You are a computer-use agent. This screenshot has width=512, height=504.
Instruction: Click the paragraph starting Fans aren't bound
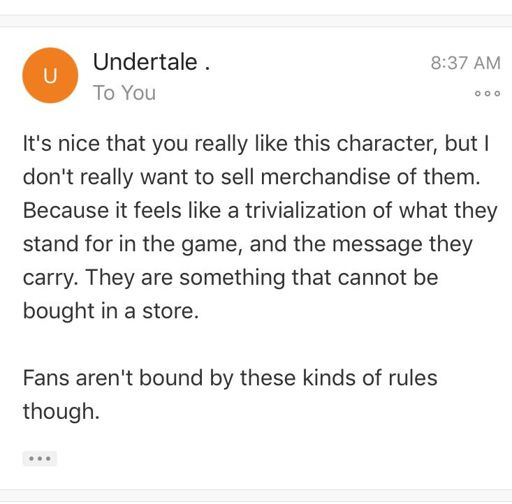(230, 395)
